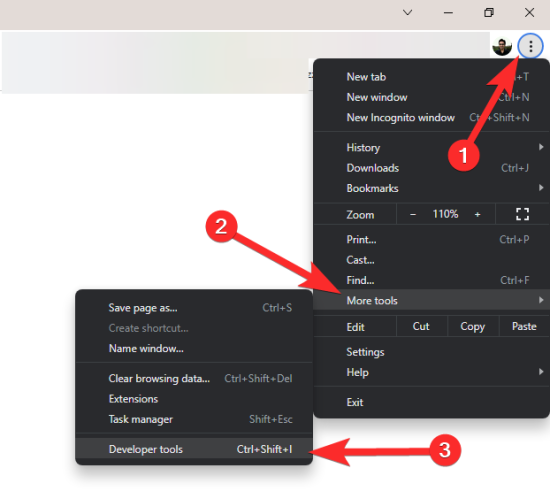The width and height of the screenshot is (550, 491).
Task: Click the Cut button in Edit row
Action: point(421,326)
